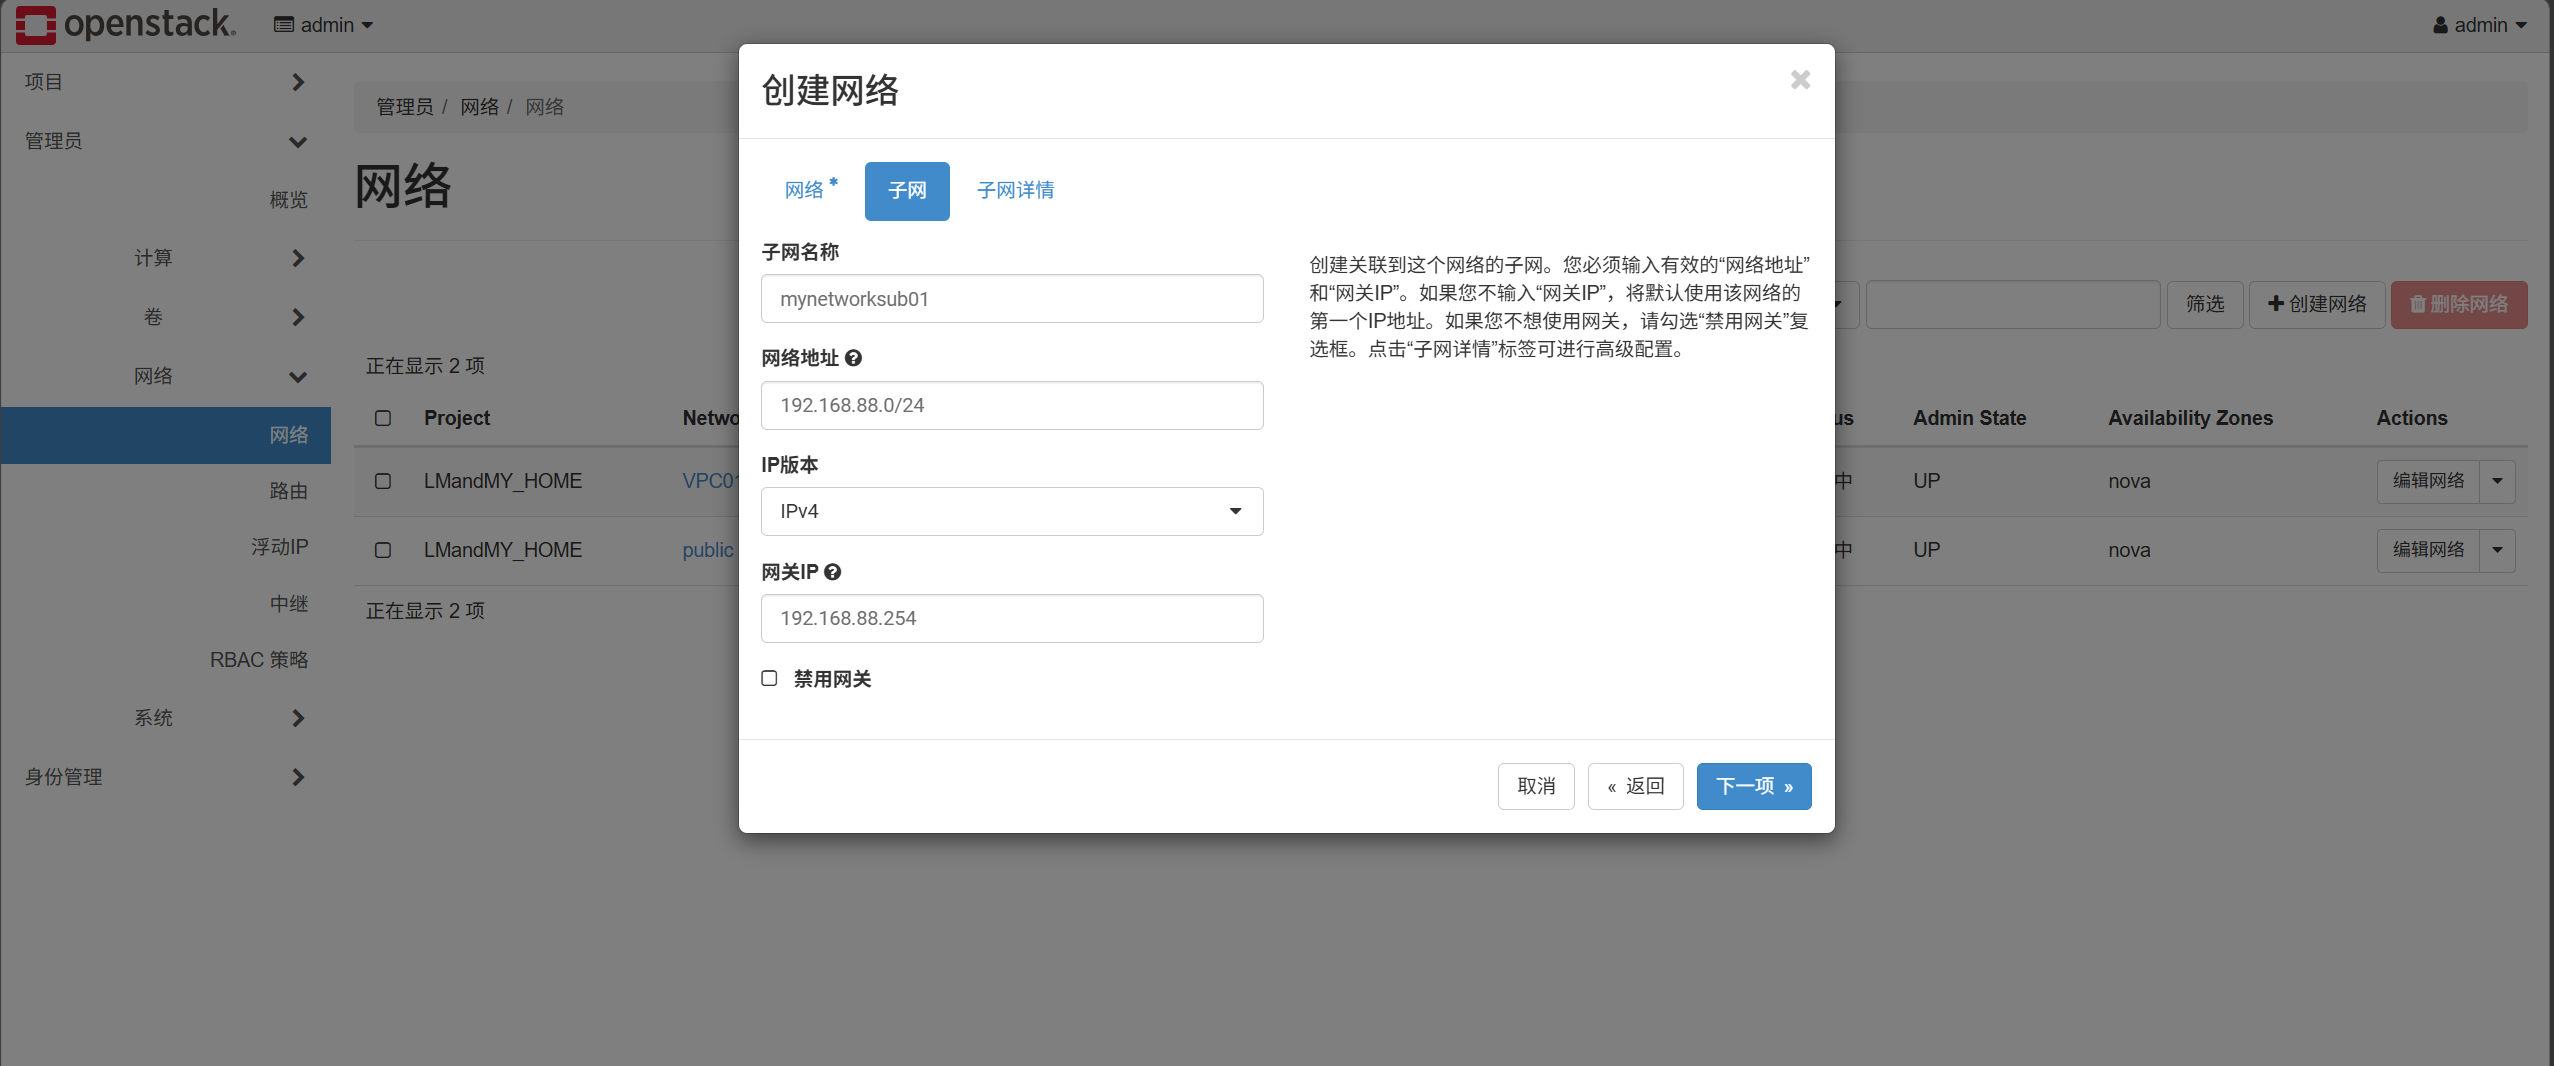This screenshot has width=2554, height=1066.
Task: Click the 筛选 filter button
Action: tap(2205, 304)
